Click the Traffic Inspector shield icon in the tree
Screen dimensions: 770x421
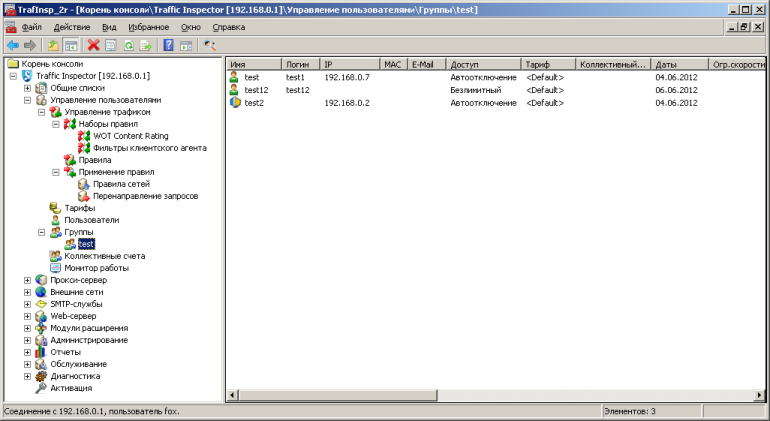27,76
